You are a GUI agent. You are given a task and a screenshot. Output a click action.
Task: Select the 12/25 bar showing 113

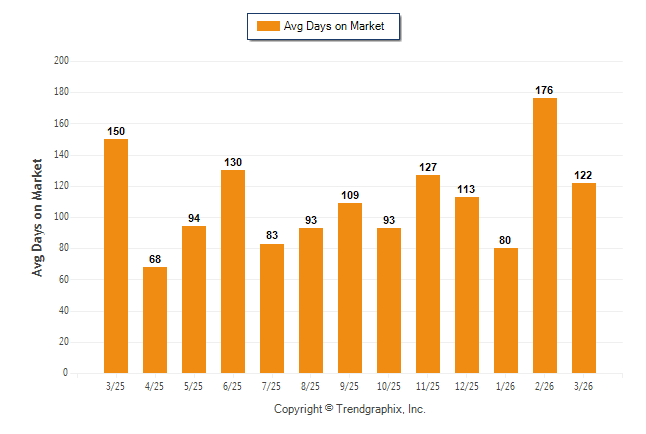click(467, 285)
